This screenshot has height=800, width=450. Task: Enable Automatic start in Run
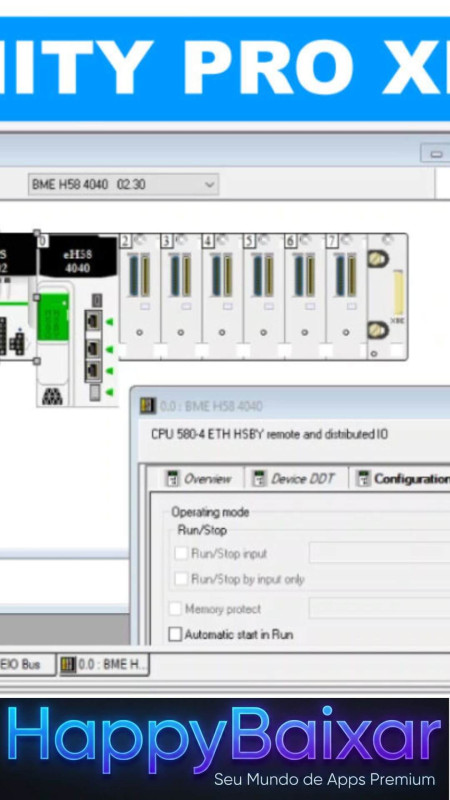tap(175, 634)
